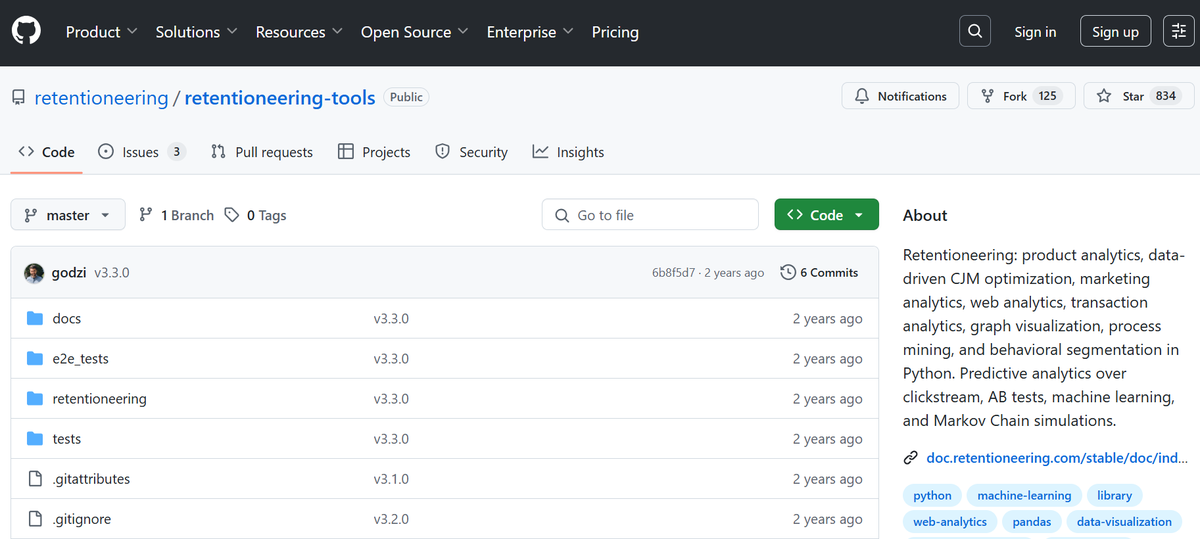The image size is (1200, 539).
Task: Expand the Open Source menu
Action: coord(415,32)
